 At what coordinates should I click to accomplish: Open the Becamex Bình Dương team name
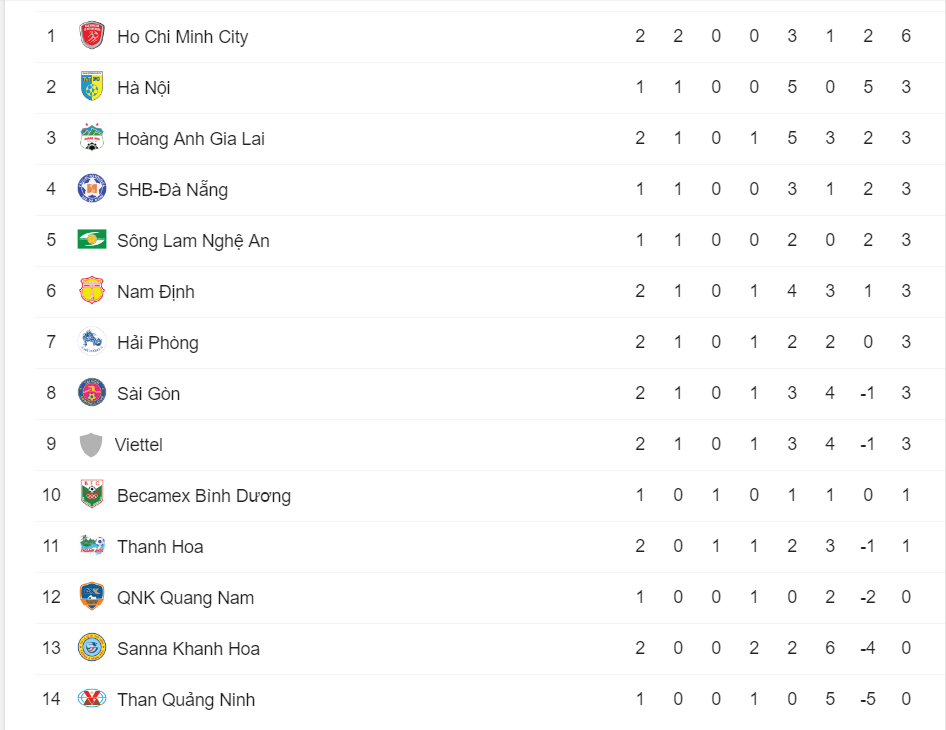204,496
